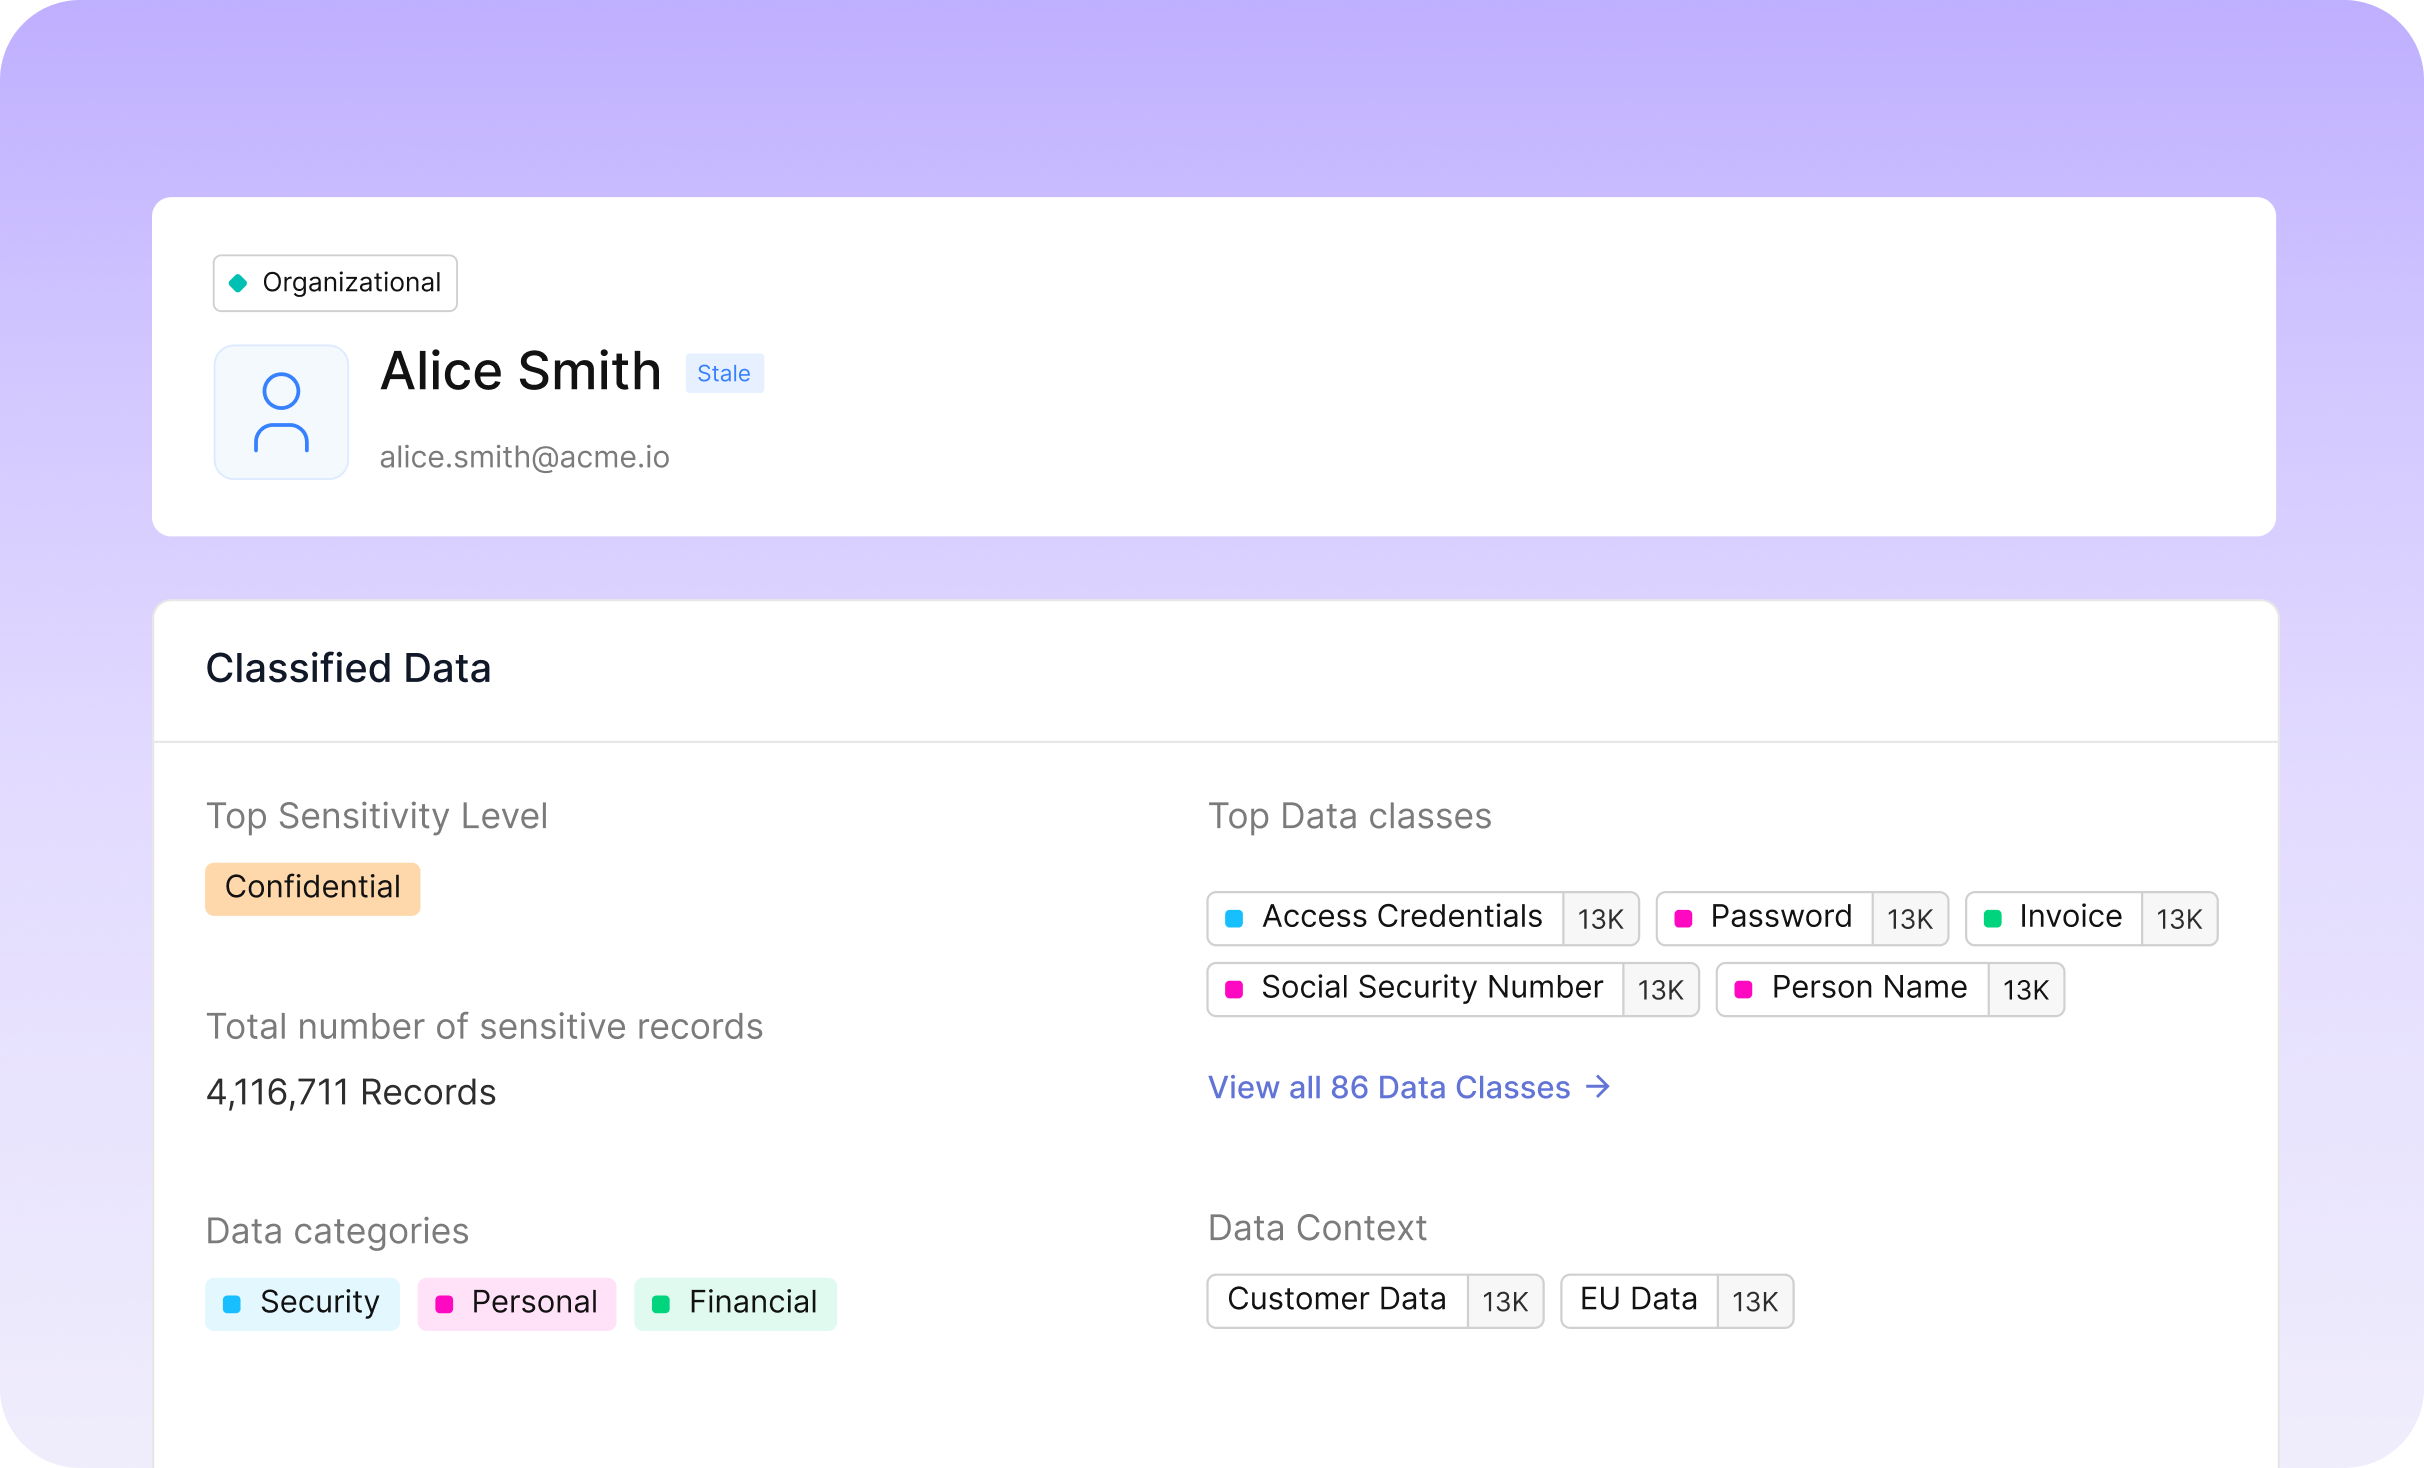Click the EU Data context tag

coord(1638,1299)
